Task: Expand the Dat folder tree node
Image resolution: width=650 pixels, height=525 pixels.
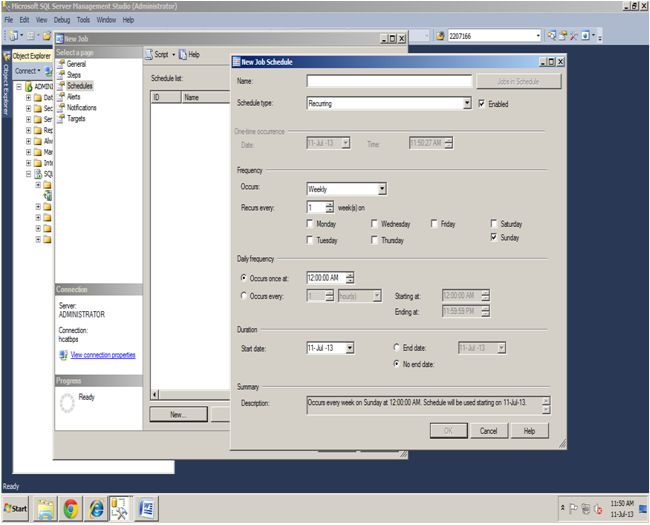Action: point(29,97)
